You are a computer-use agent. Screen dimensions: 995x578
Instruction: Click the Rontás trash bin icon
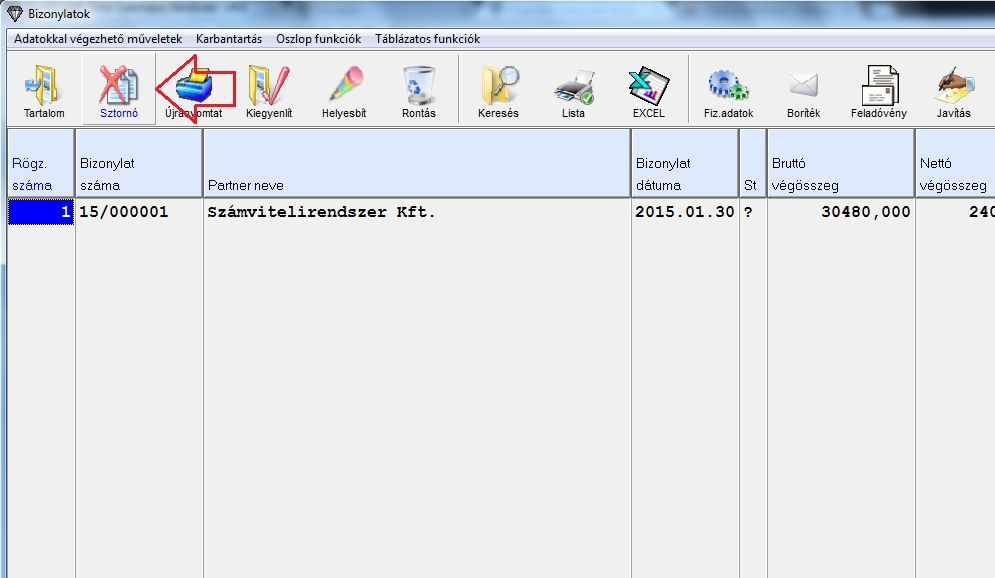click(x=418, y=89)
